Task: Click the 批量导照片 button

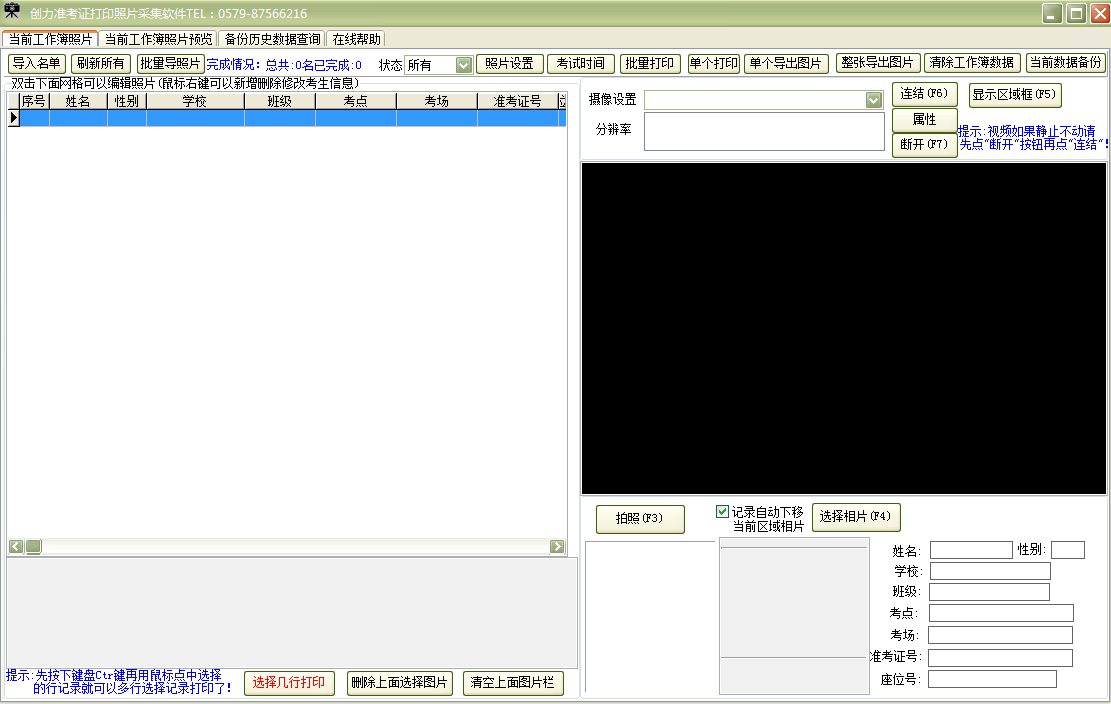Action: pyautogui.click(x=170, y=64)
